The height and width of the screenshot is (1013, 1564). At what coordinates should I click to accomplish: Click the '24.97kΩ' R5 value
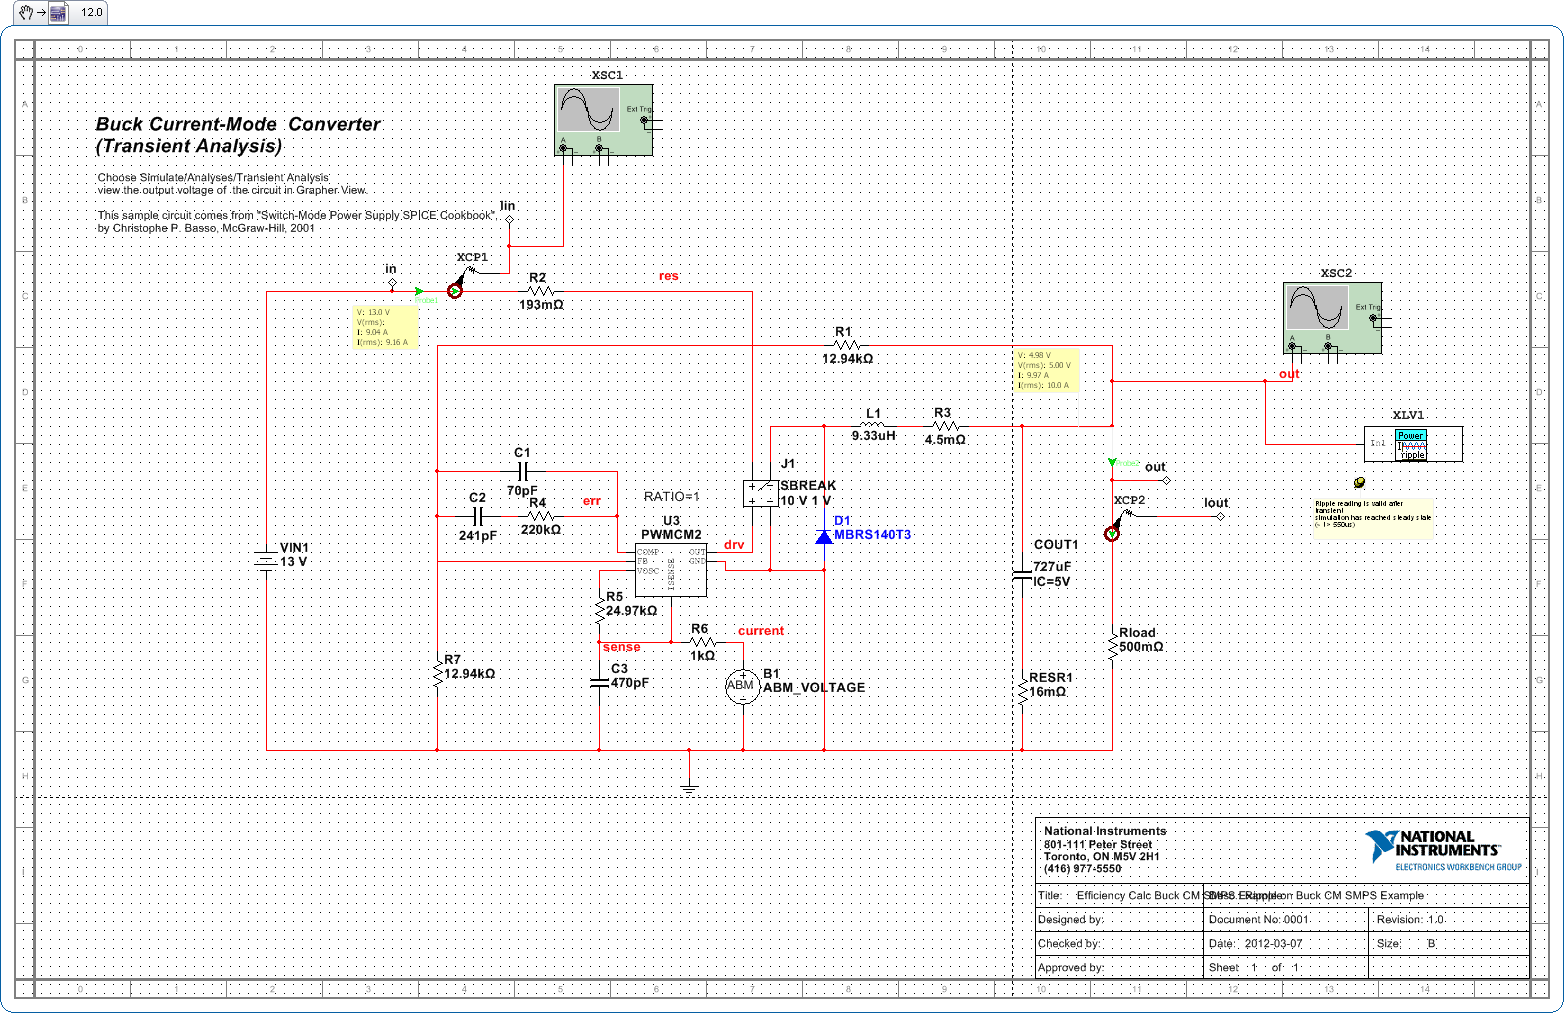[631, 611]
